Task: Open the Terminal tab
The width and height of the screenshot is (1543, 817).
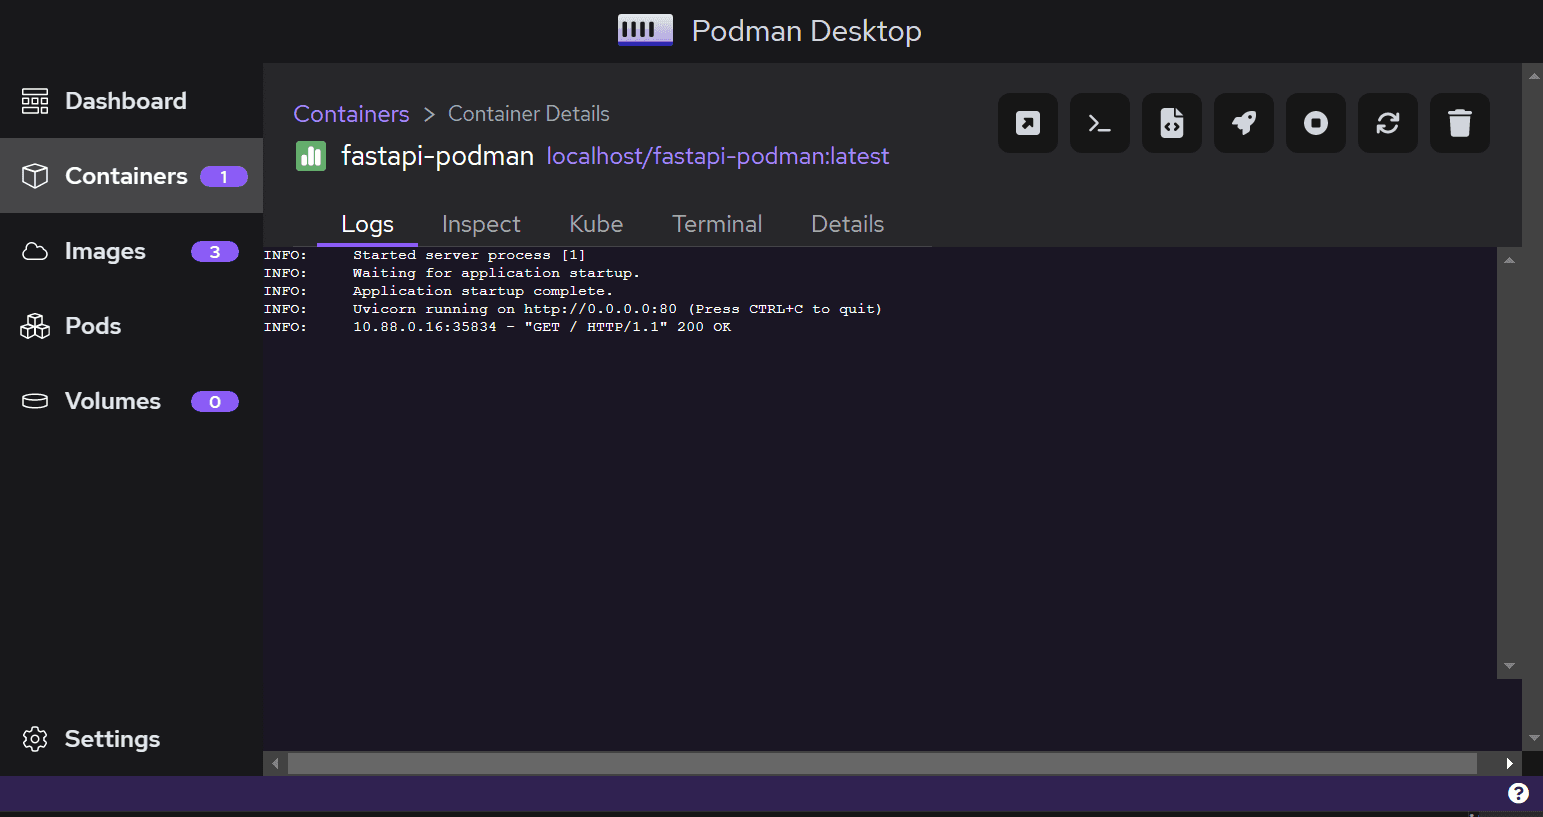Action: (717, 224)
